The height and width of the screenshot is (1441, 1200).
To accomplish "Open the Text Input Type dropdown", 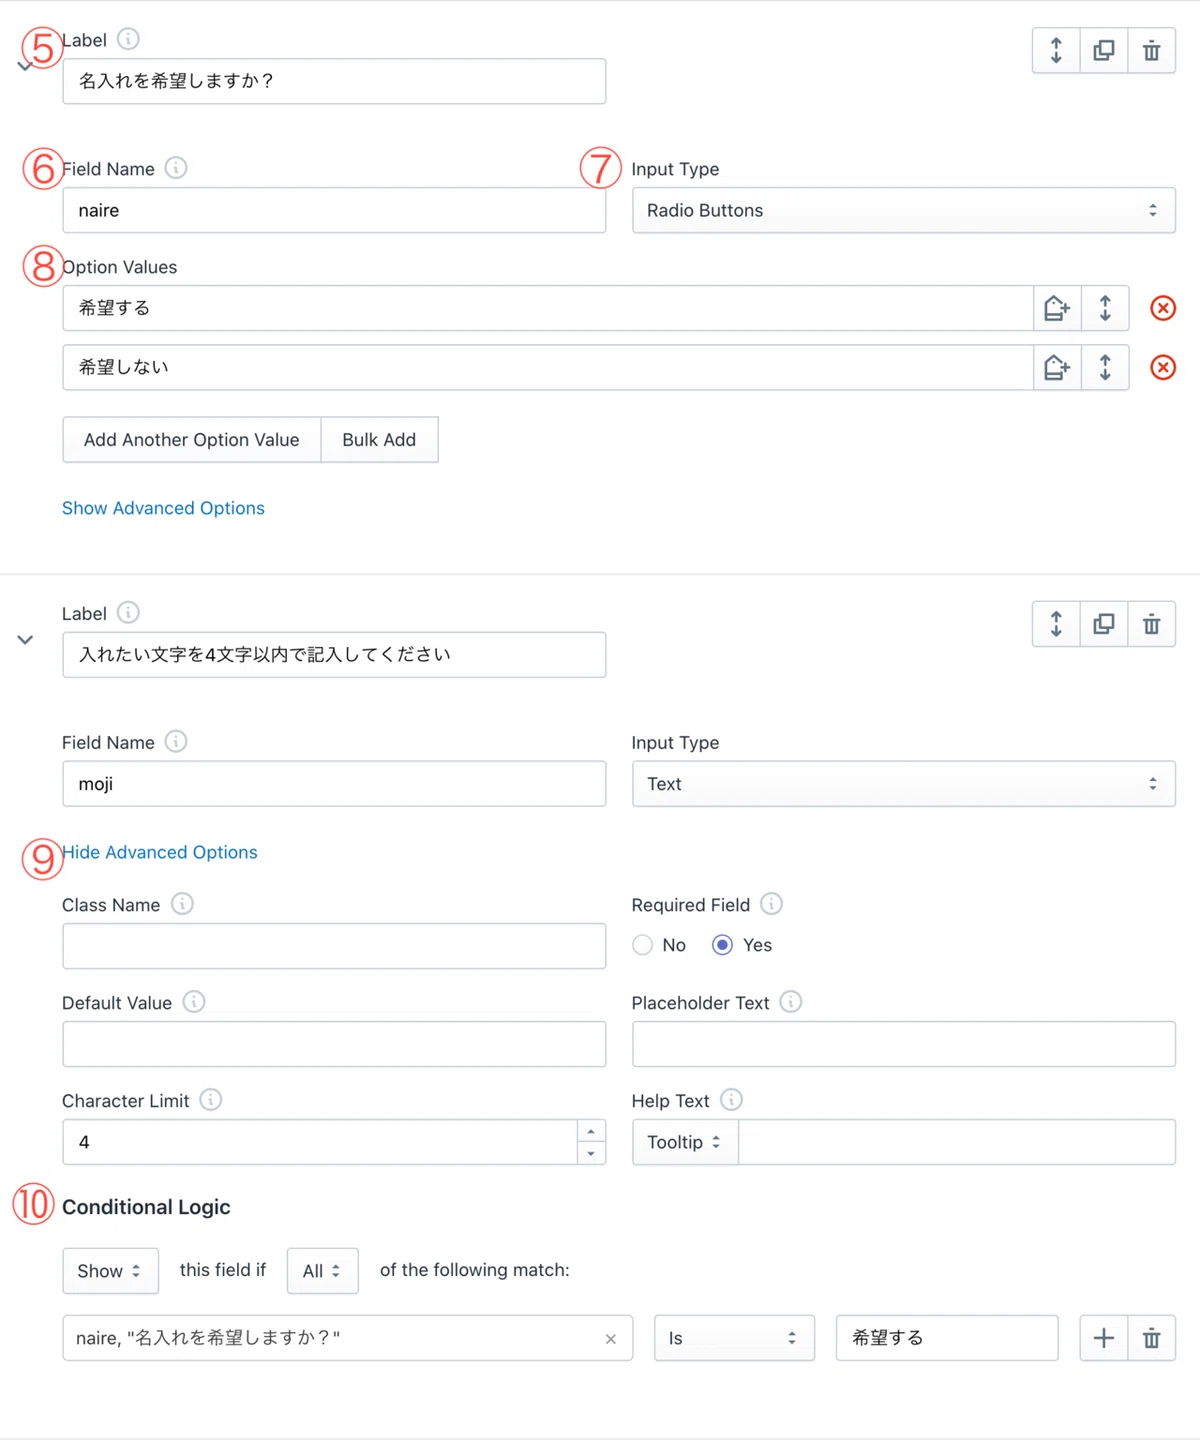I will (x=903, y=784).
